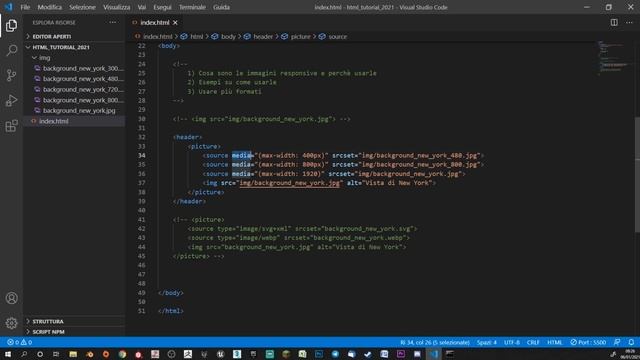Open the Vai menu

point(142,7)
